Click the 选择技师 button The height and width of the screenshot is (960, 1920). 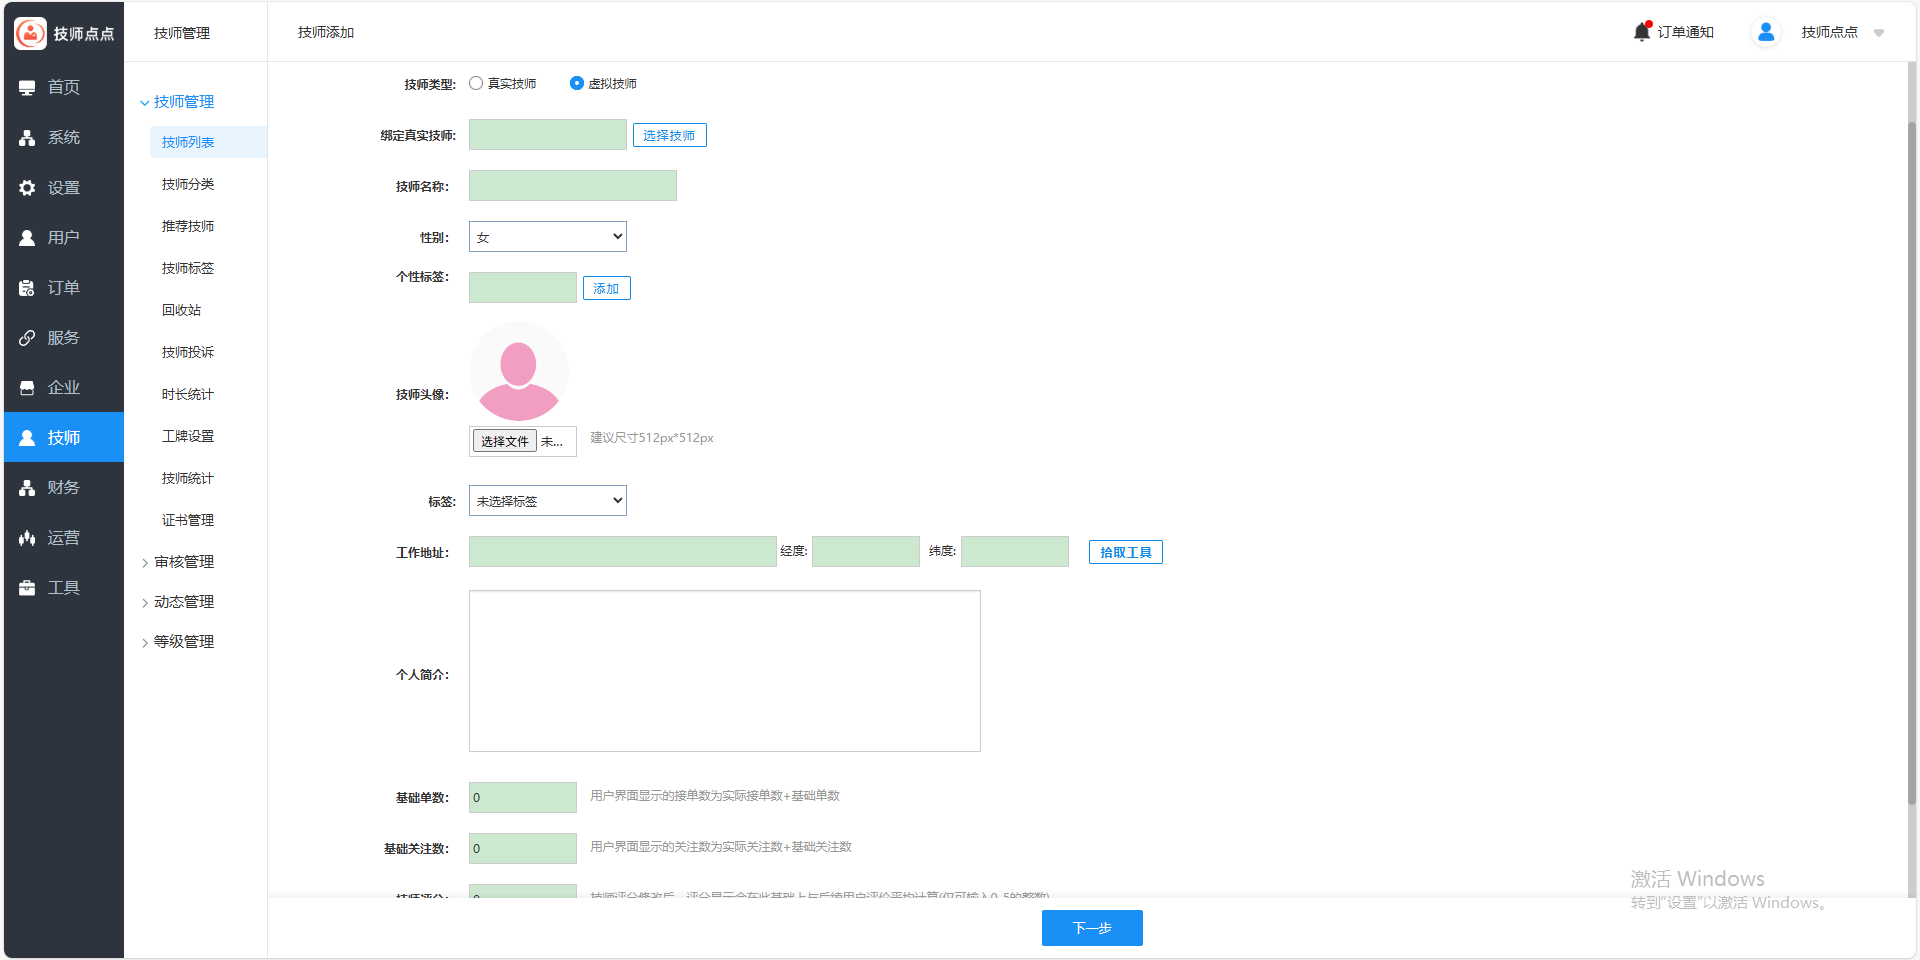pos(669,136)
